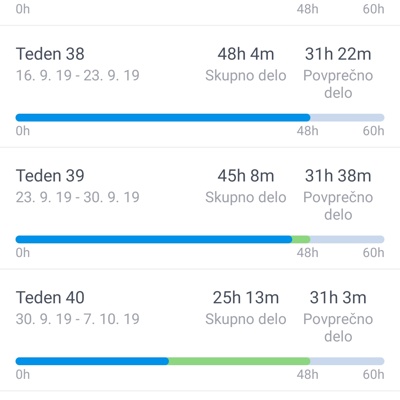Tap the 31h 22m Povprečno delo value
Viewport: 400px width, 400px height.
[x=338, y=54]
